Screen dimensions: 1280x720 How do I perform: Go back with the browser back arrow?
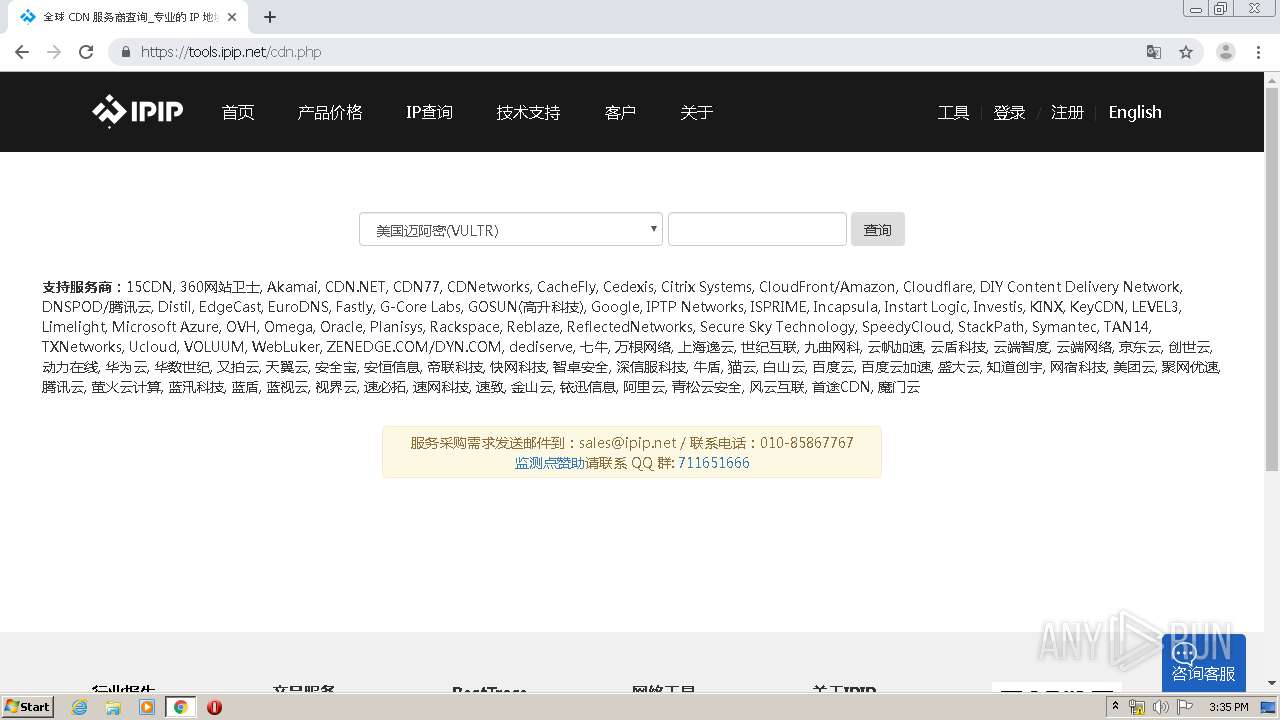(x=22, y=52)
